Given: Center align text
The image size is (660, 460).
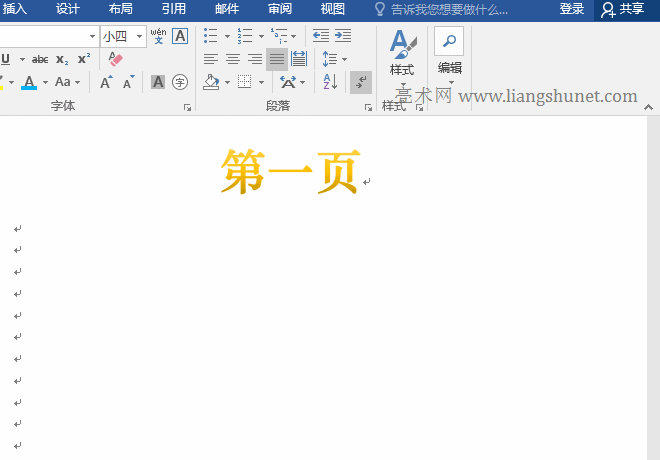Looking at the screenshot, I should pos(233,59).
